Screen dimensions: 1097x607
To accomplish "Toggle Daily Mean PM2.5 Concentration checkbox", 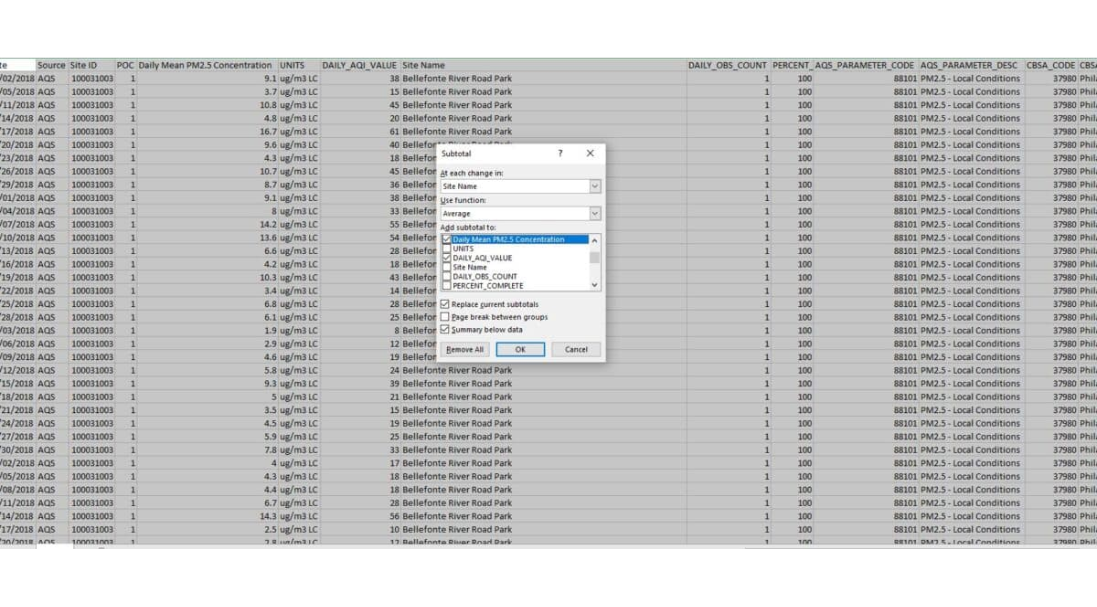I will coord(446,239).
